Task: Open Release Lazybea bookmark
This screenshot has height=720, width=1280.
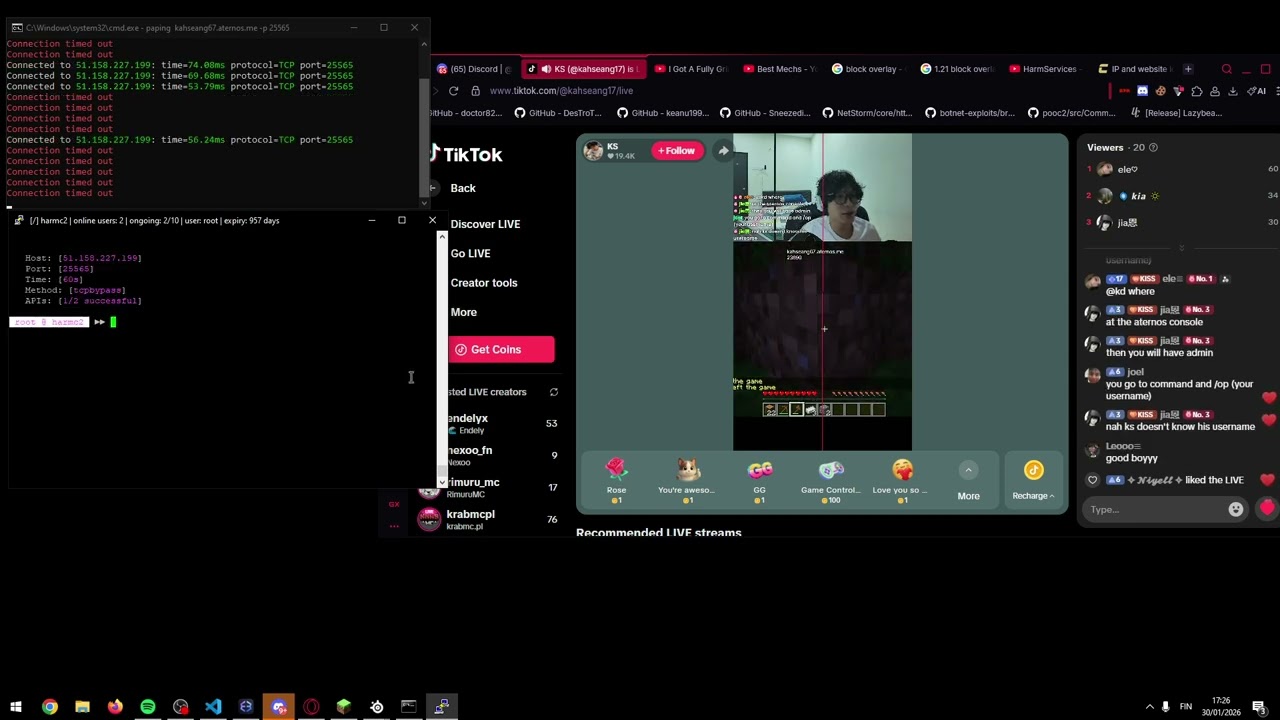Action: (1176, 113)
